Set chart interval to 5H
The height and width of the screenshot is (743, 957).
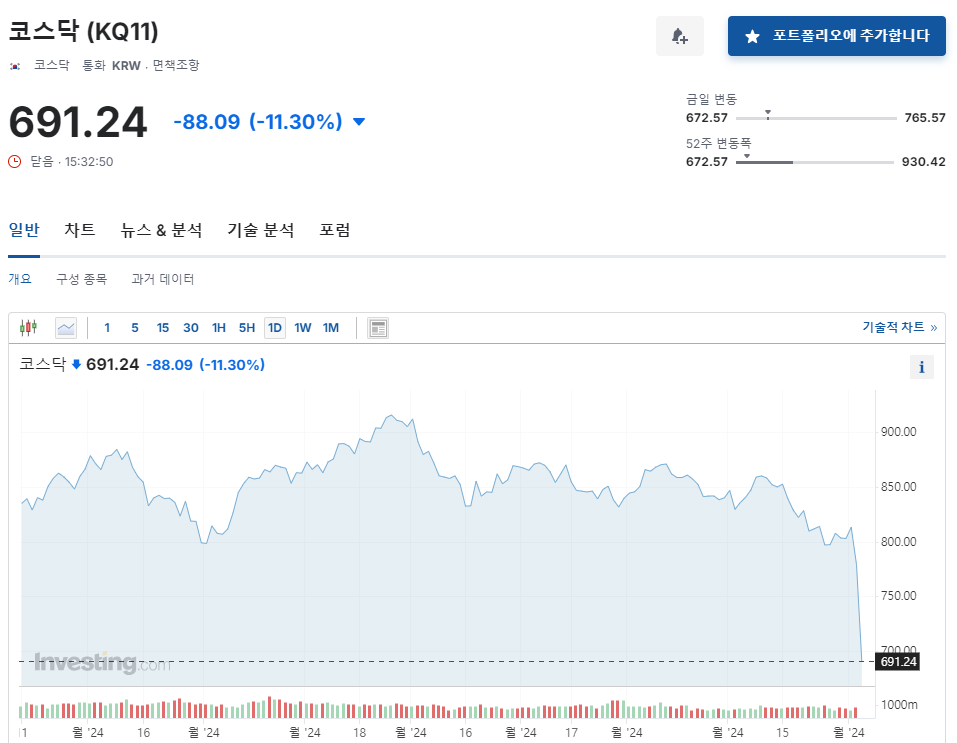click(x=247, y=328)
